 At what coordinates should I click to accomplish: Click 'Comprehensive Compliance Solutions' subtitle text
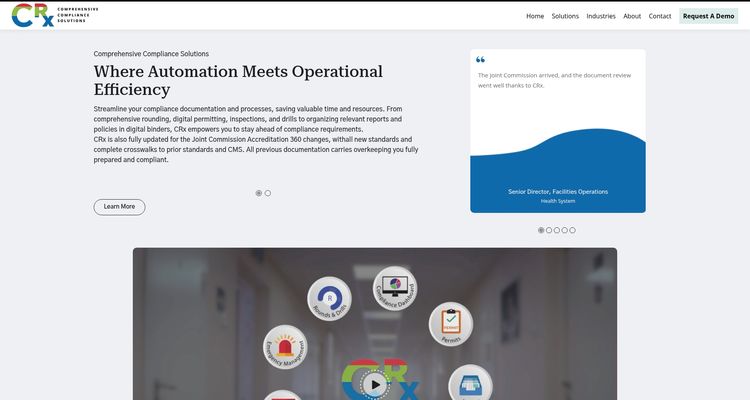pos(151,54)
